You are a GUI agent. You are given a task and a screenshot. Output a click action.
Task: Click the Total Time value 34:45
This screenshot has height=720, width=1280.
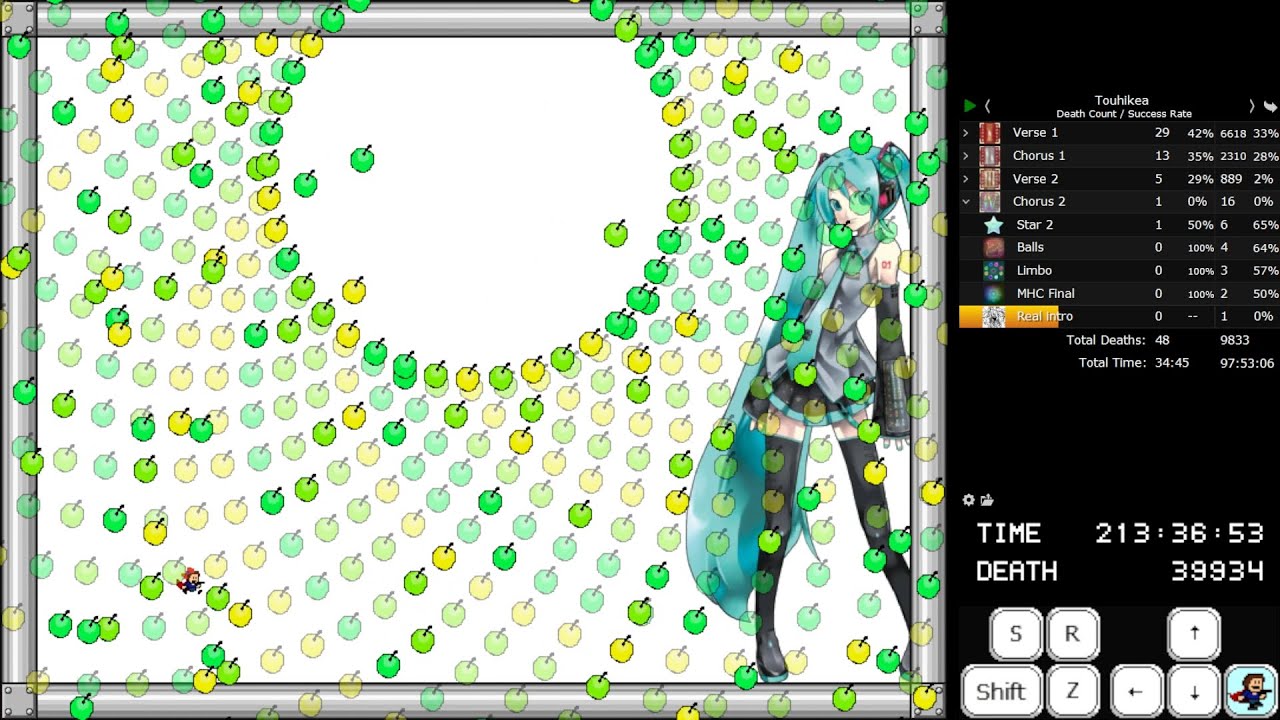[1172, 363]
